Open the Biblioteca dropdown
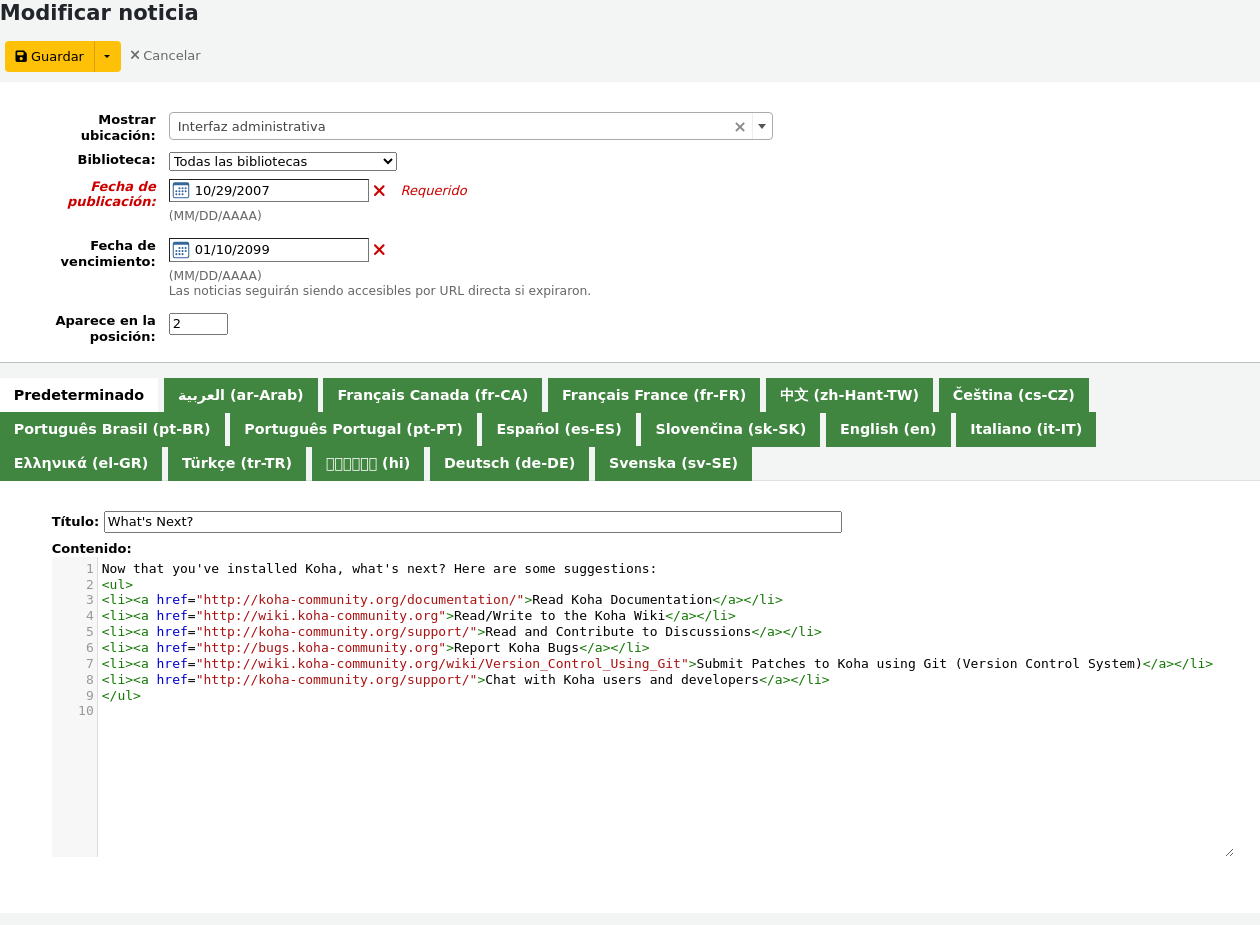Screen dimensions: 1260x925 [x=283, y=161]
